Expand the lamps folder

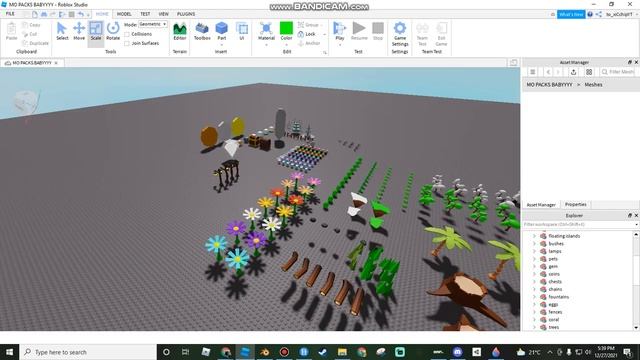click(534, 251)
